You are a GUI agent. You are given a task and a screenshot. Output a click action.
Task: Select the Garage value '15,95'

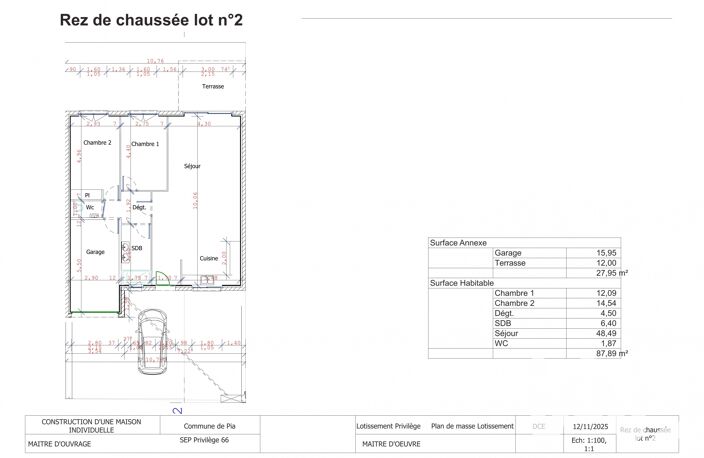tap(606, 253)
